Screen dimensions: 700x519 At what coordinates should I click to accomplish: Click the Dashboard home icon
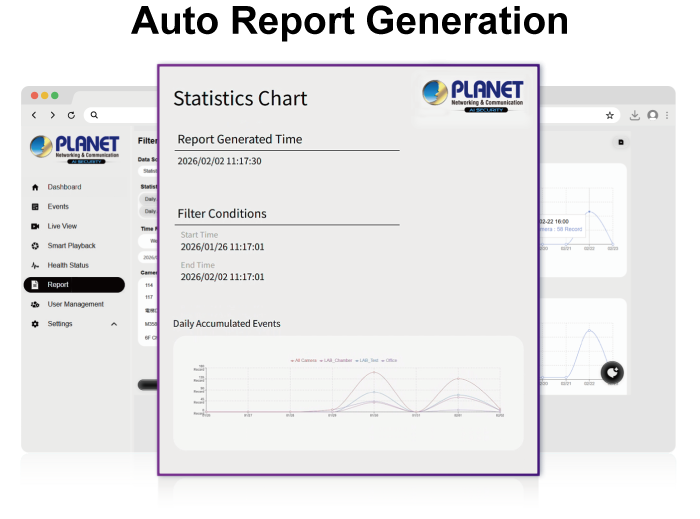(x=35, y=187)
